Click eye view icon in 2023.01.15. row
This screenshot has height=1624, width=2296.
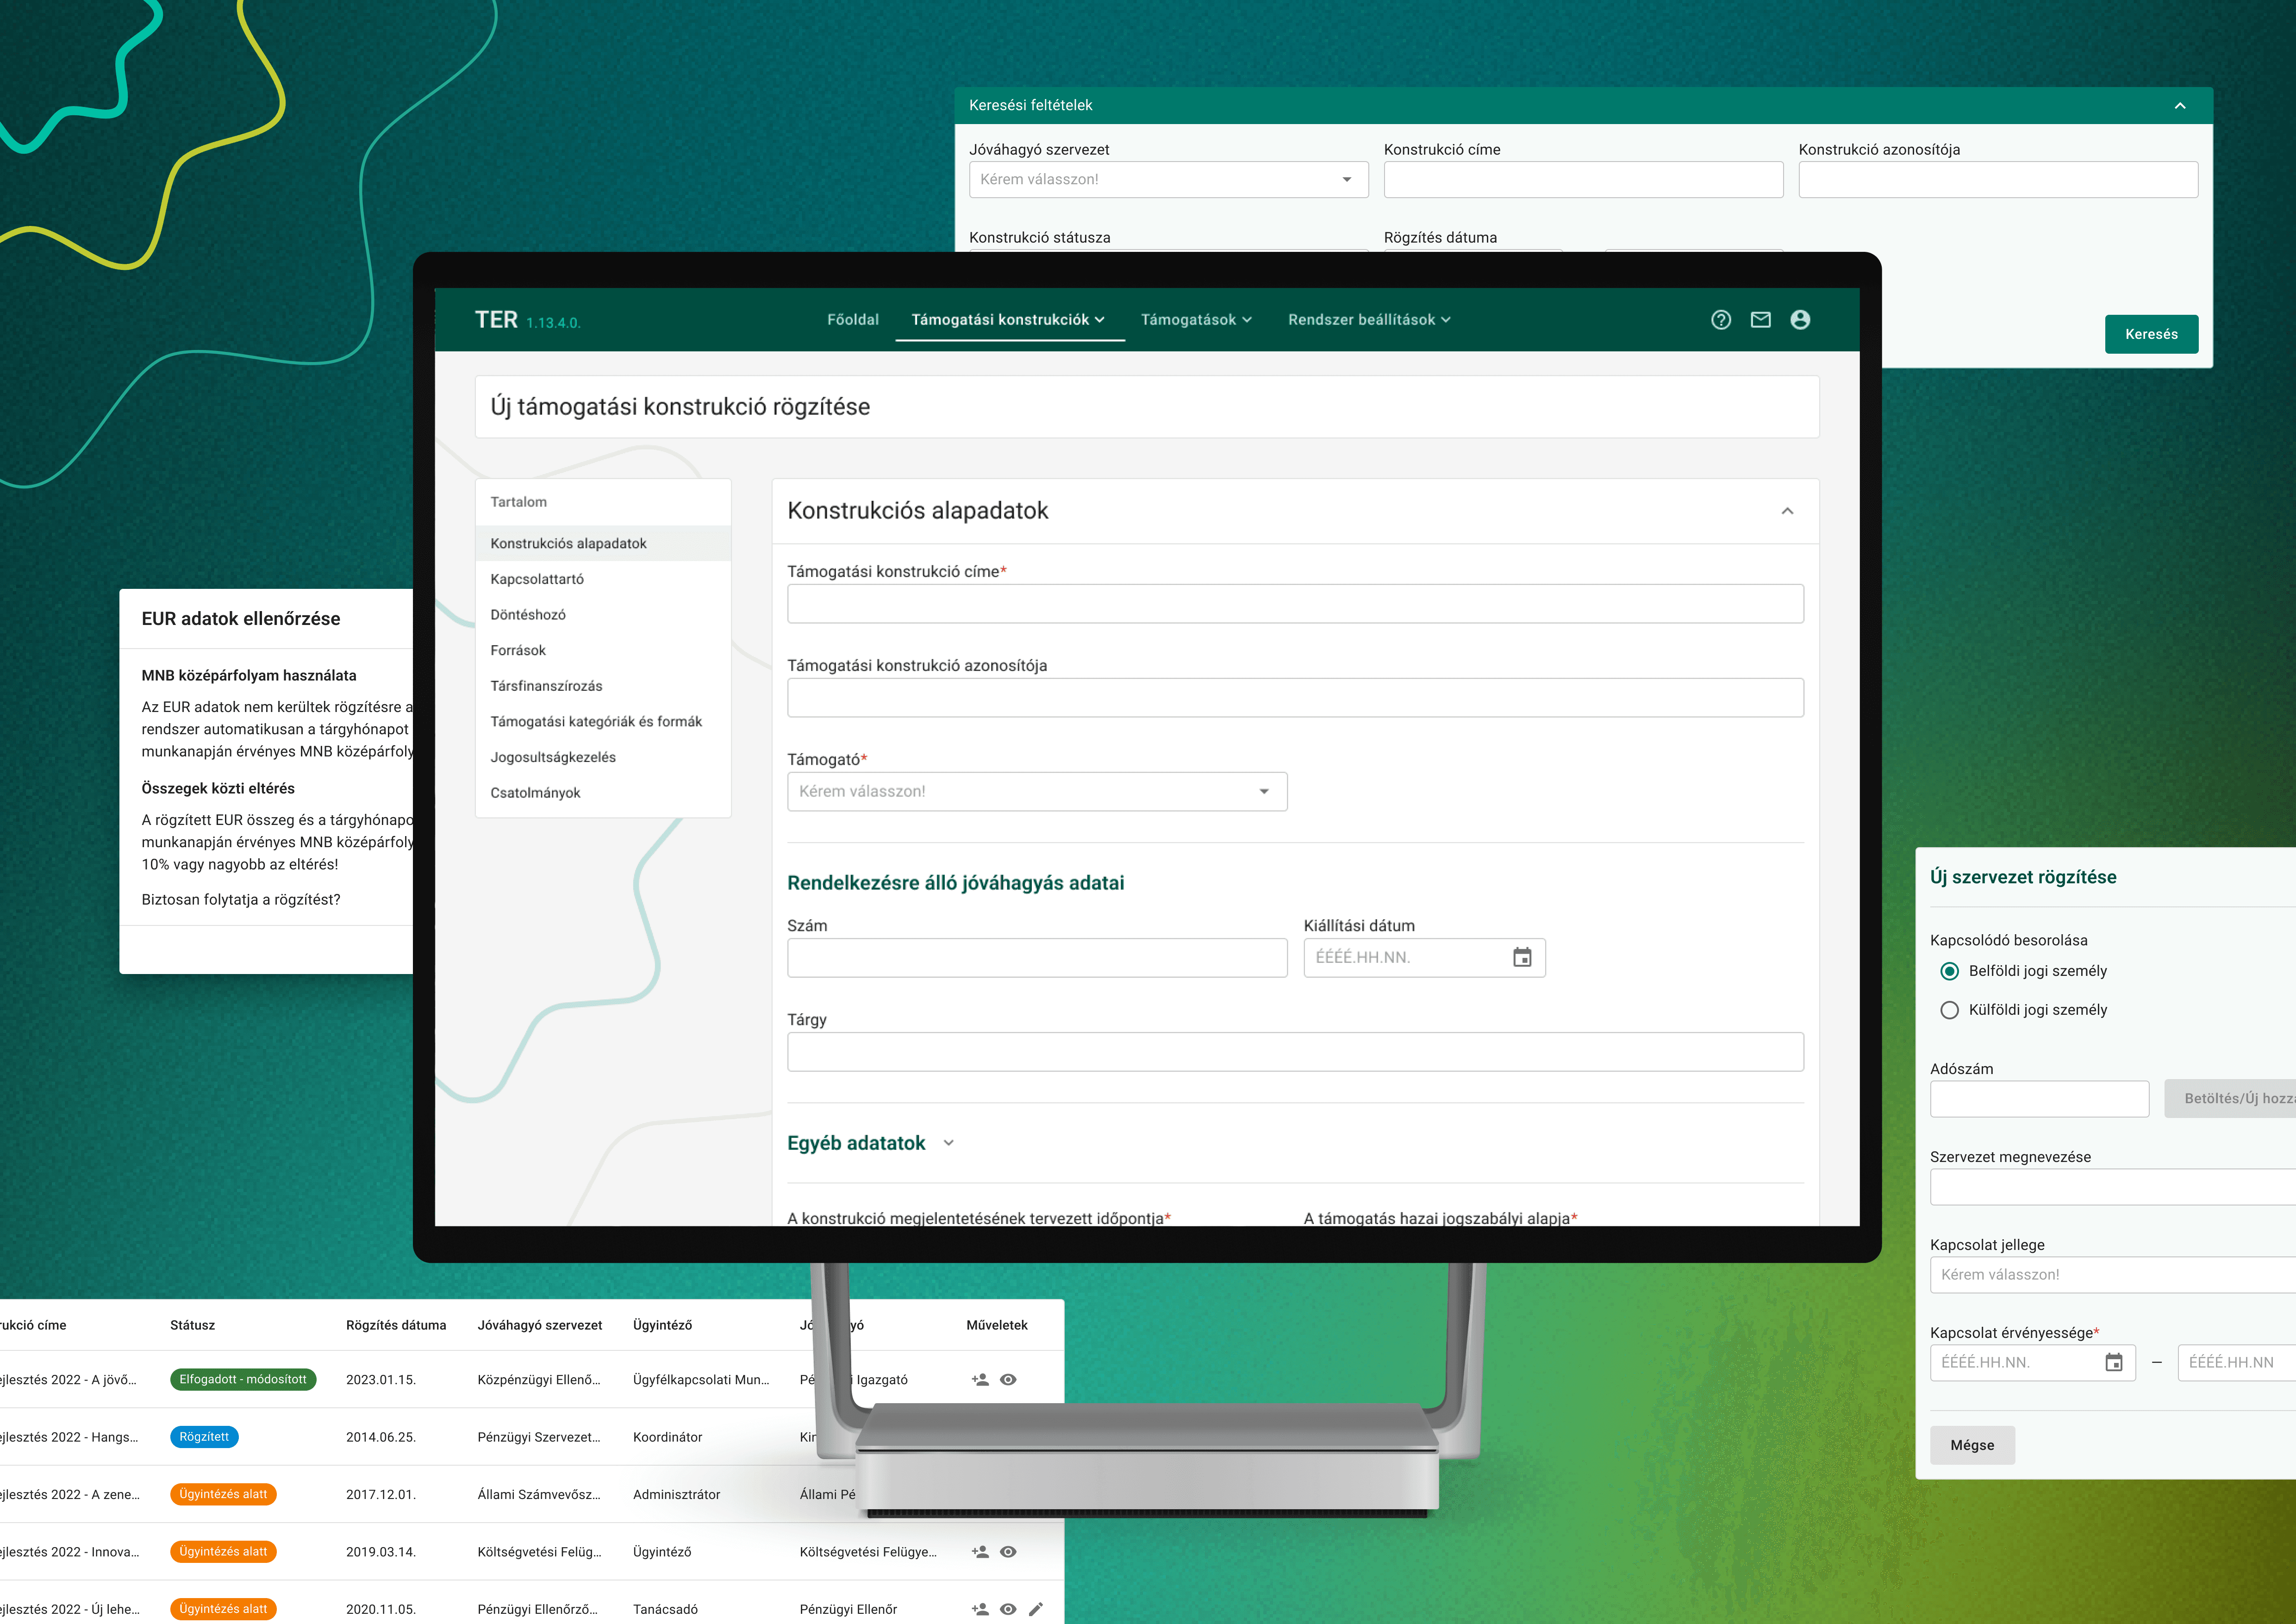[x=1008, y=1380]
